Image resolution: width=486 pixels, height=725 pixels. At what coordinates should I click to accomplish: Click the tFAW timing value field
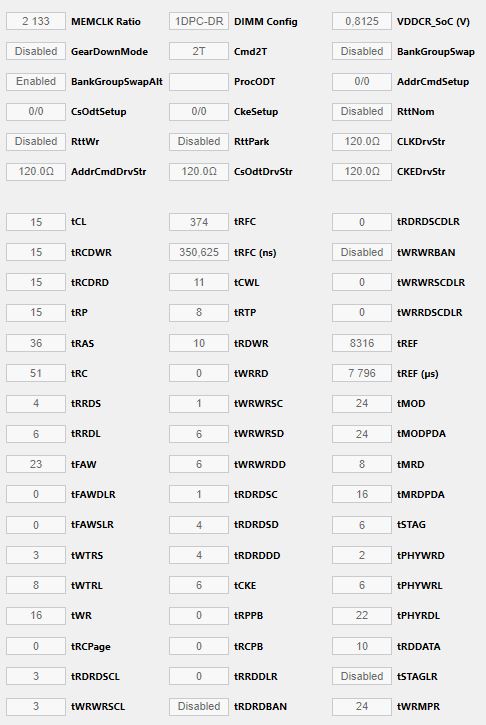[x=36, y=464]
